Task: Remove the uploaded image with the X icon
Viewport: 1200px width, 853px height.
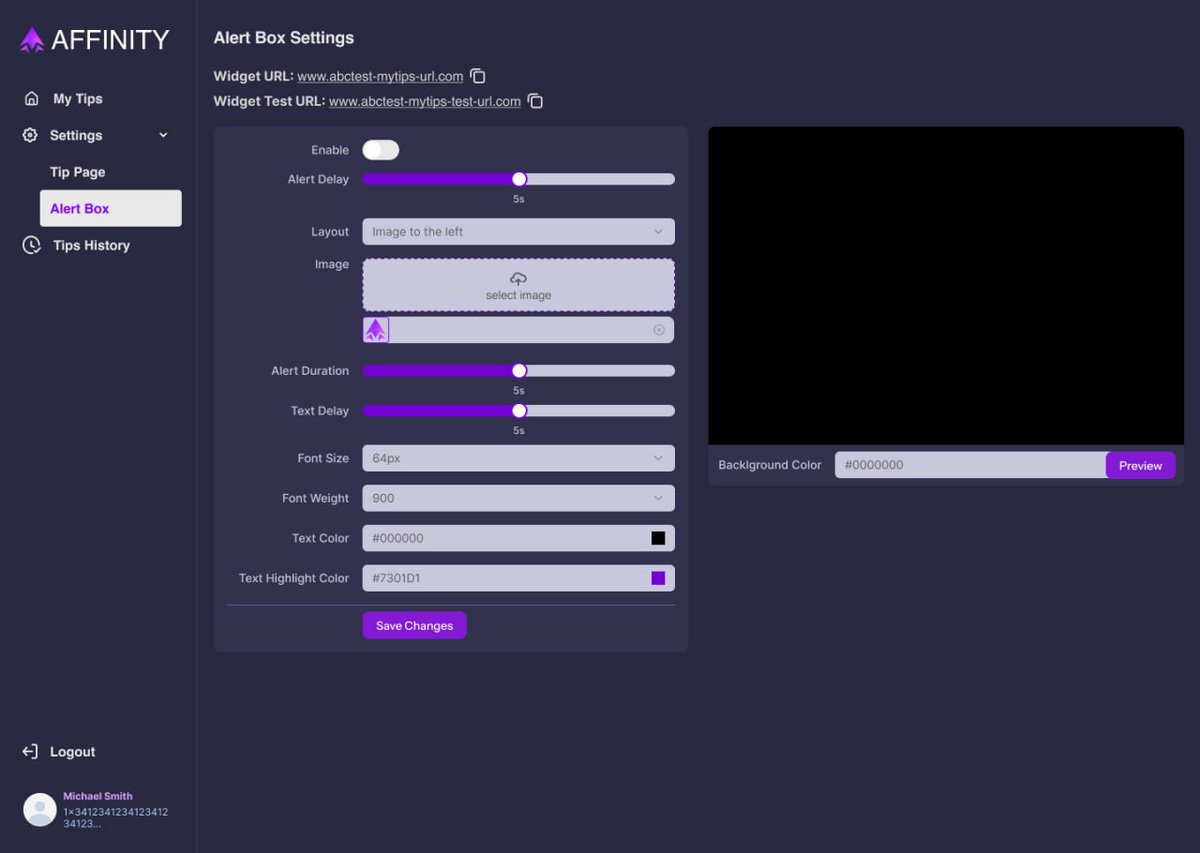Action: coord(658,329)
